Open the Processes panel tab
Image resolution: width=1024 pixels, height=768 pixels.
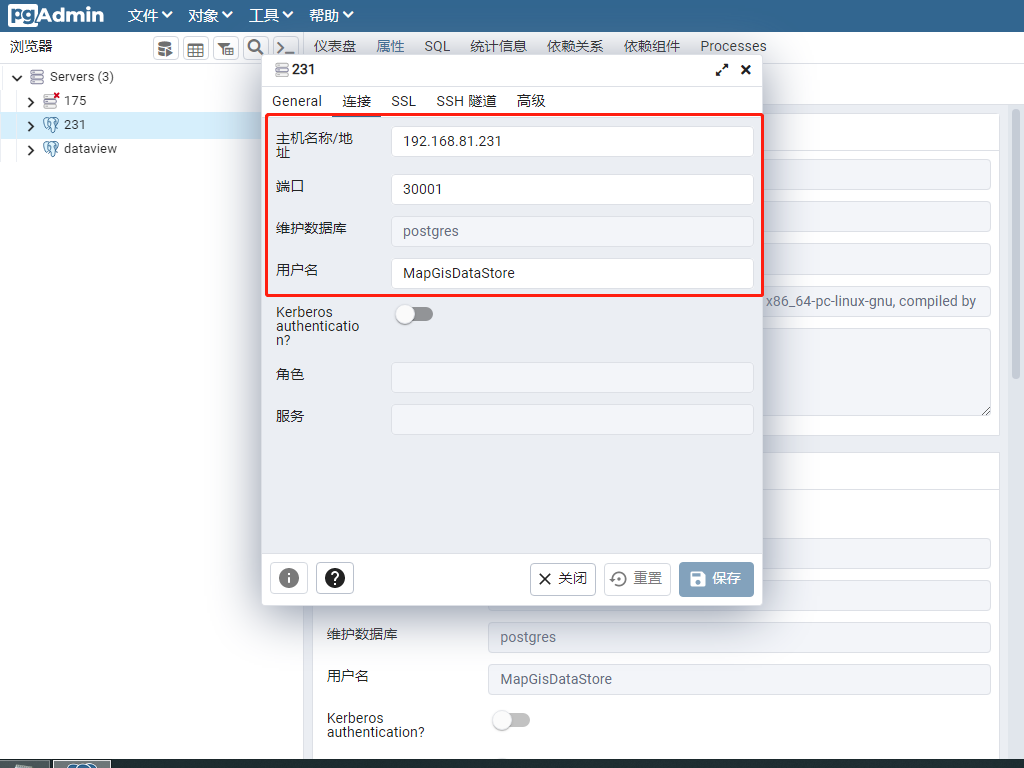(733, 46)
